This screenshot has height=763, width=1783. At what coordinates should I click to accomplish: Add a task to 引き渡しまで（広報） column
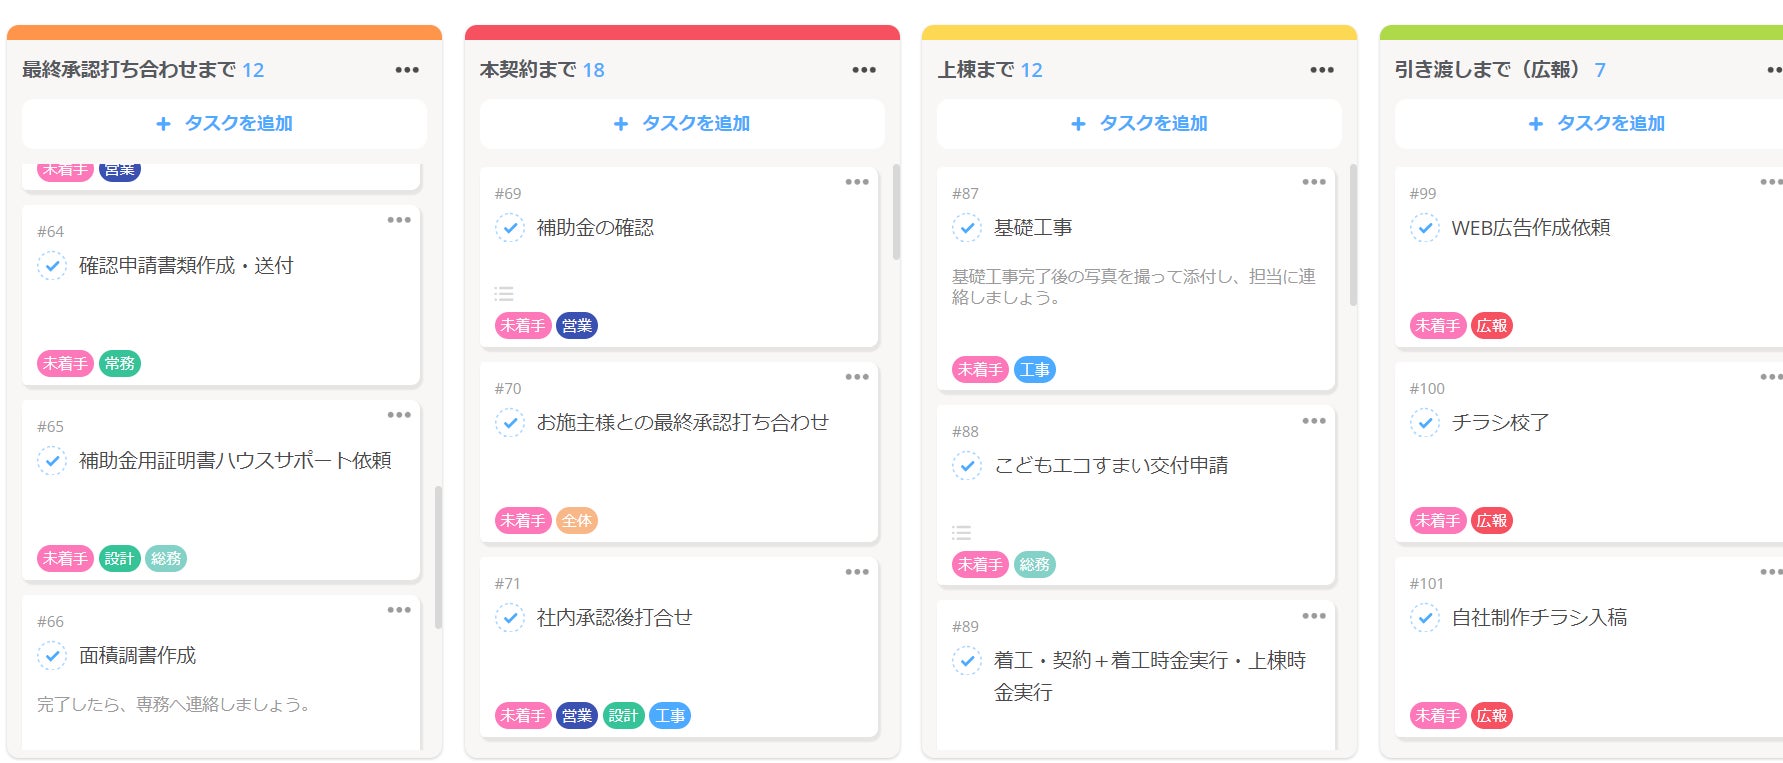tap(1596, 124)
